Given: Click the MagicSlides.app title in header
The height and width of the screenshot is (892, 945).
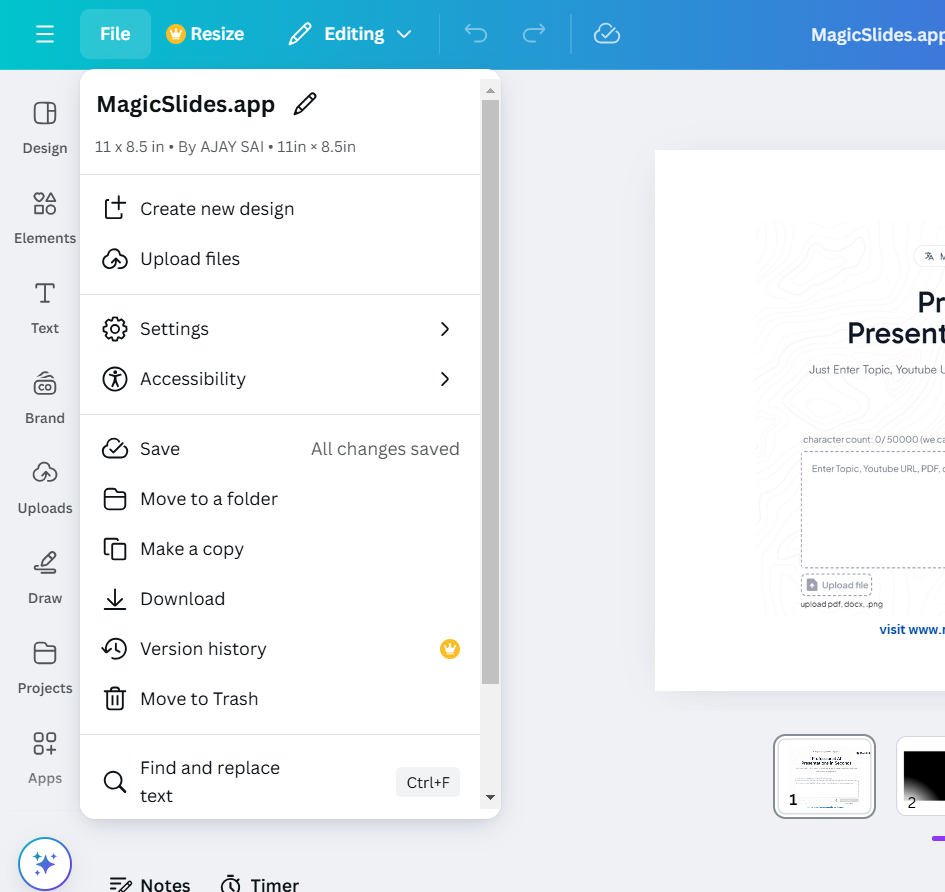Looking at the screenshot, I should tap(878, 35).
